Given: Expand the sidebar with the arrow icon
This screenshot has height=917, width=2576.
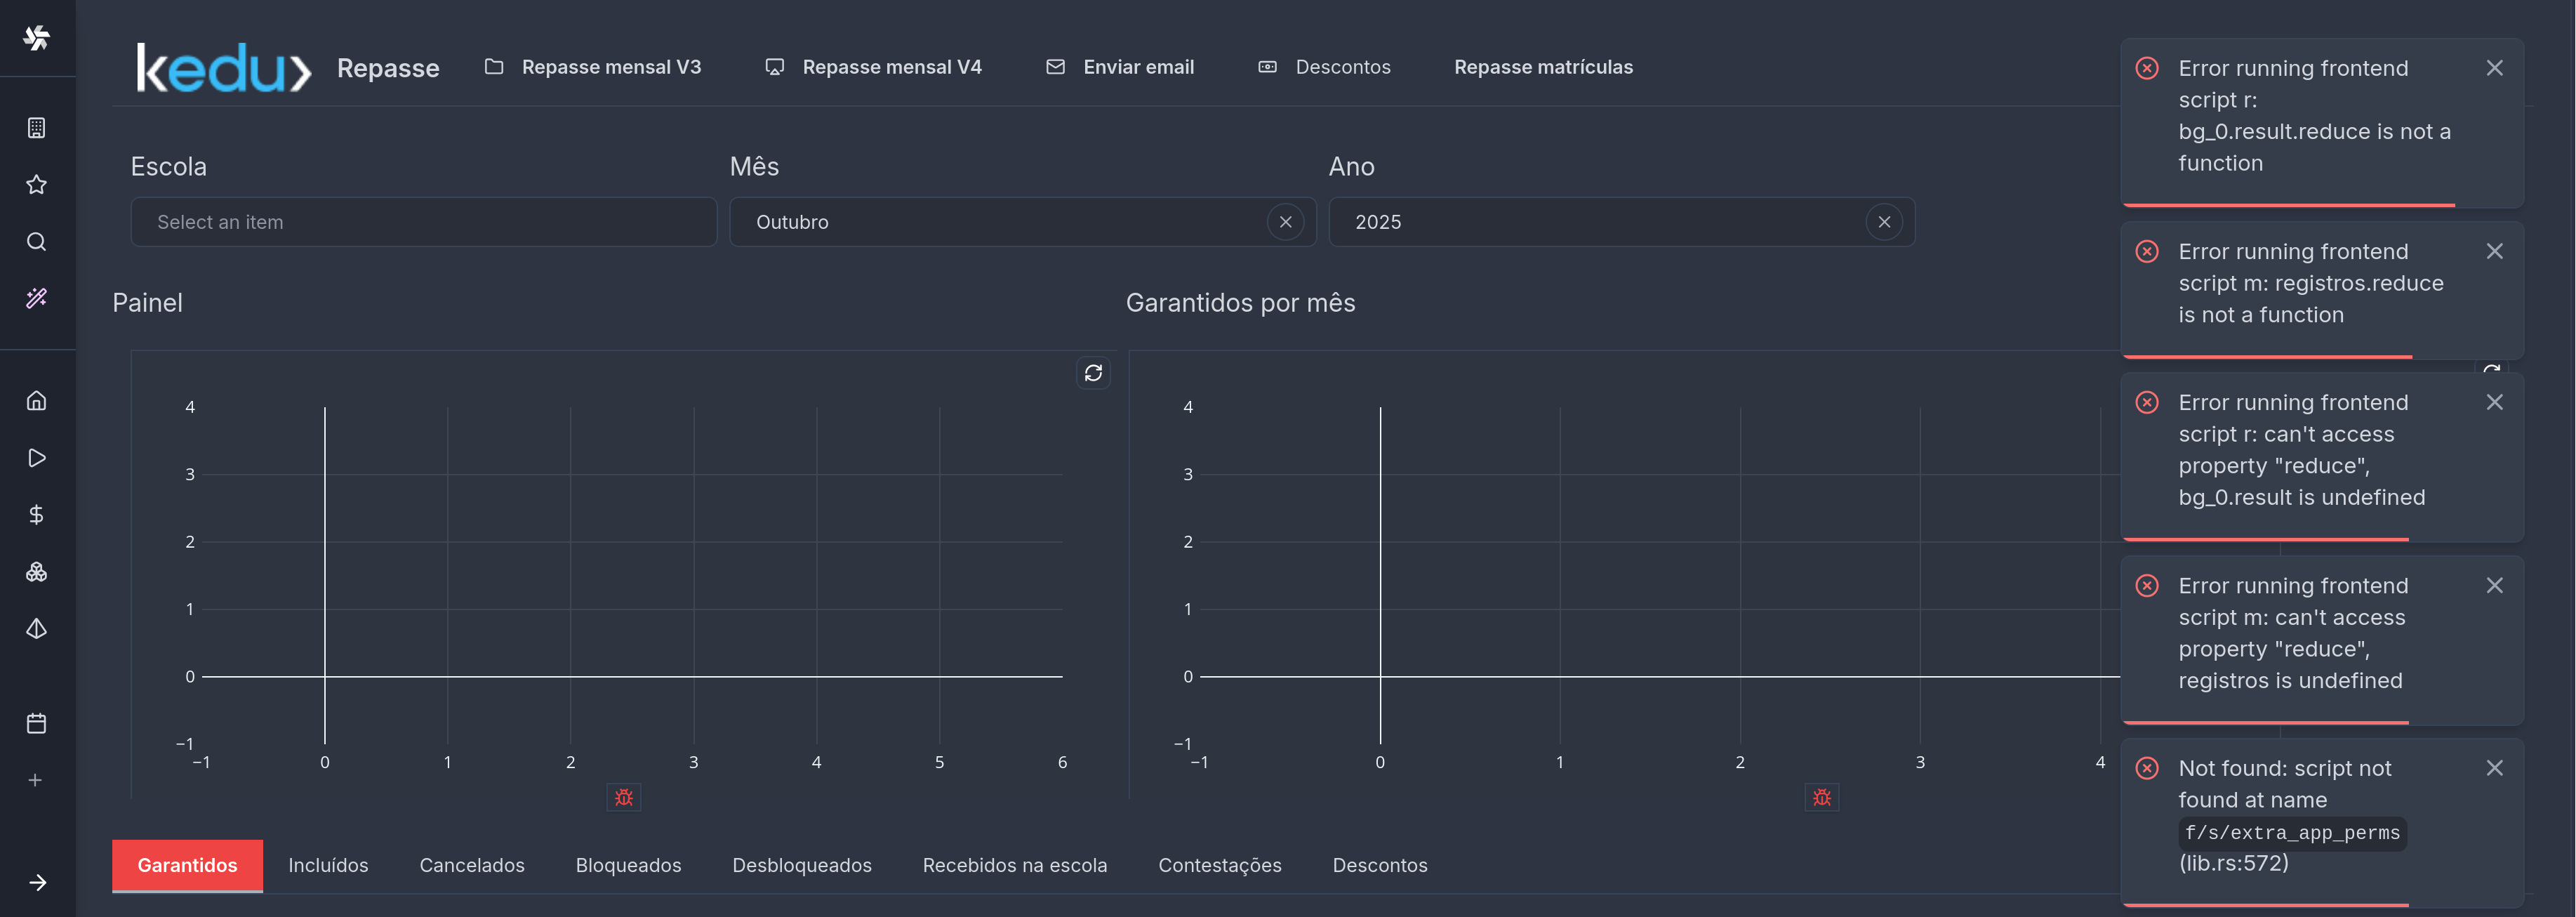Looking at the screenshot, I should tap(37, 882).
